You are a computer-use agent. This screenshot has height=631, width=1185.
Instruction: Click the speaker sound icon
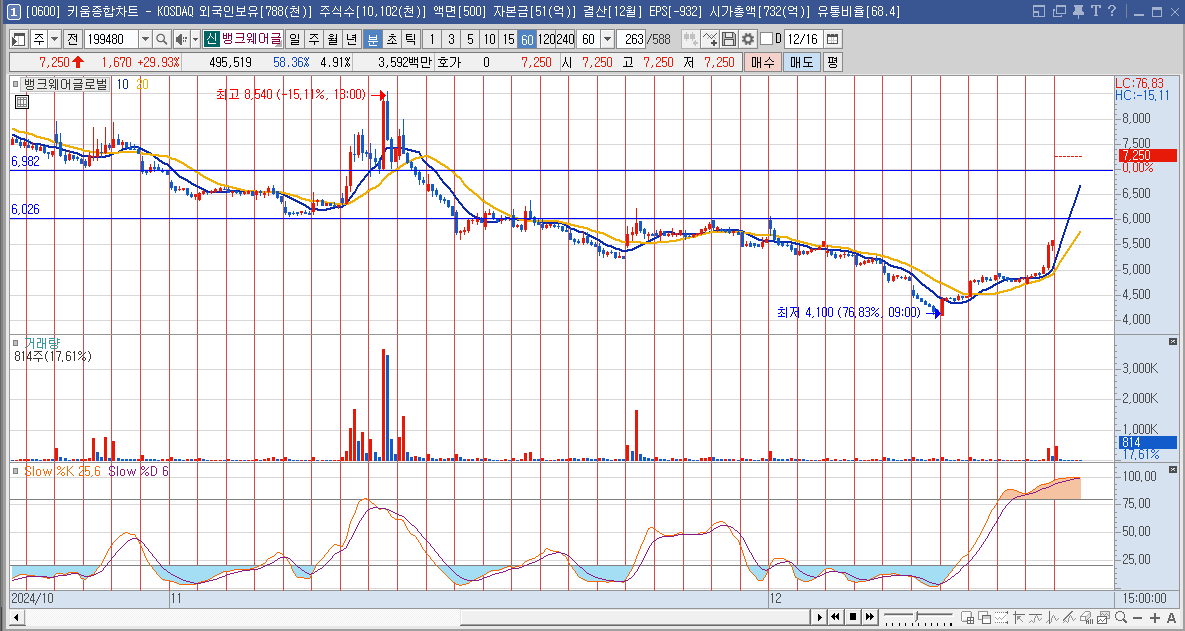point(181,39)
